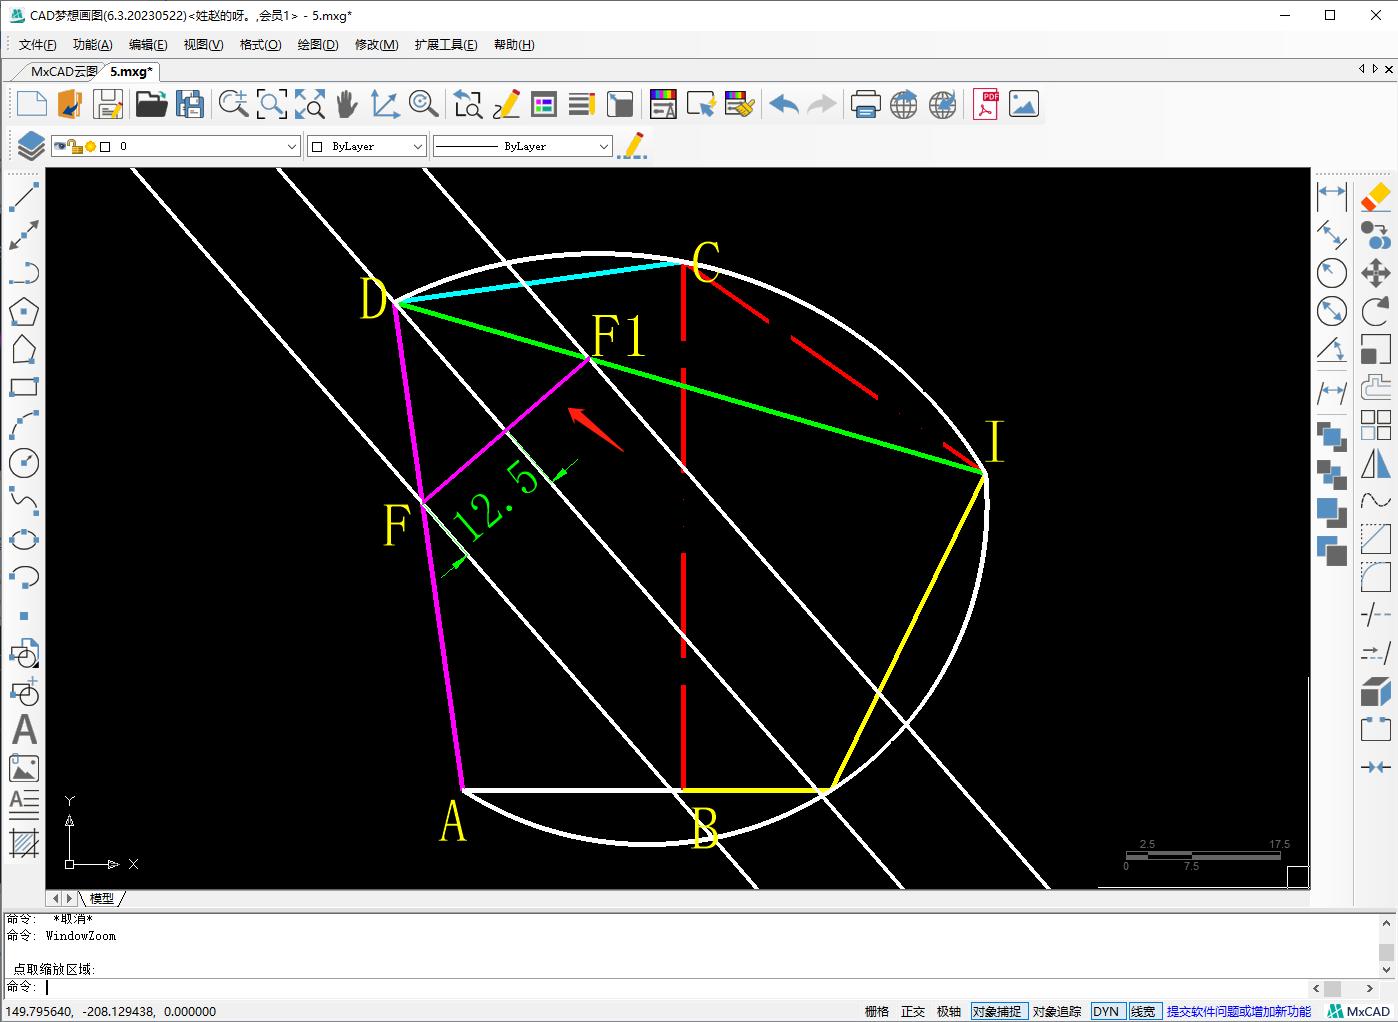Screen dimensions: 1398x1022
Task: Select the Text tool (A icon)
Action: pos(24,730)
